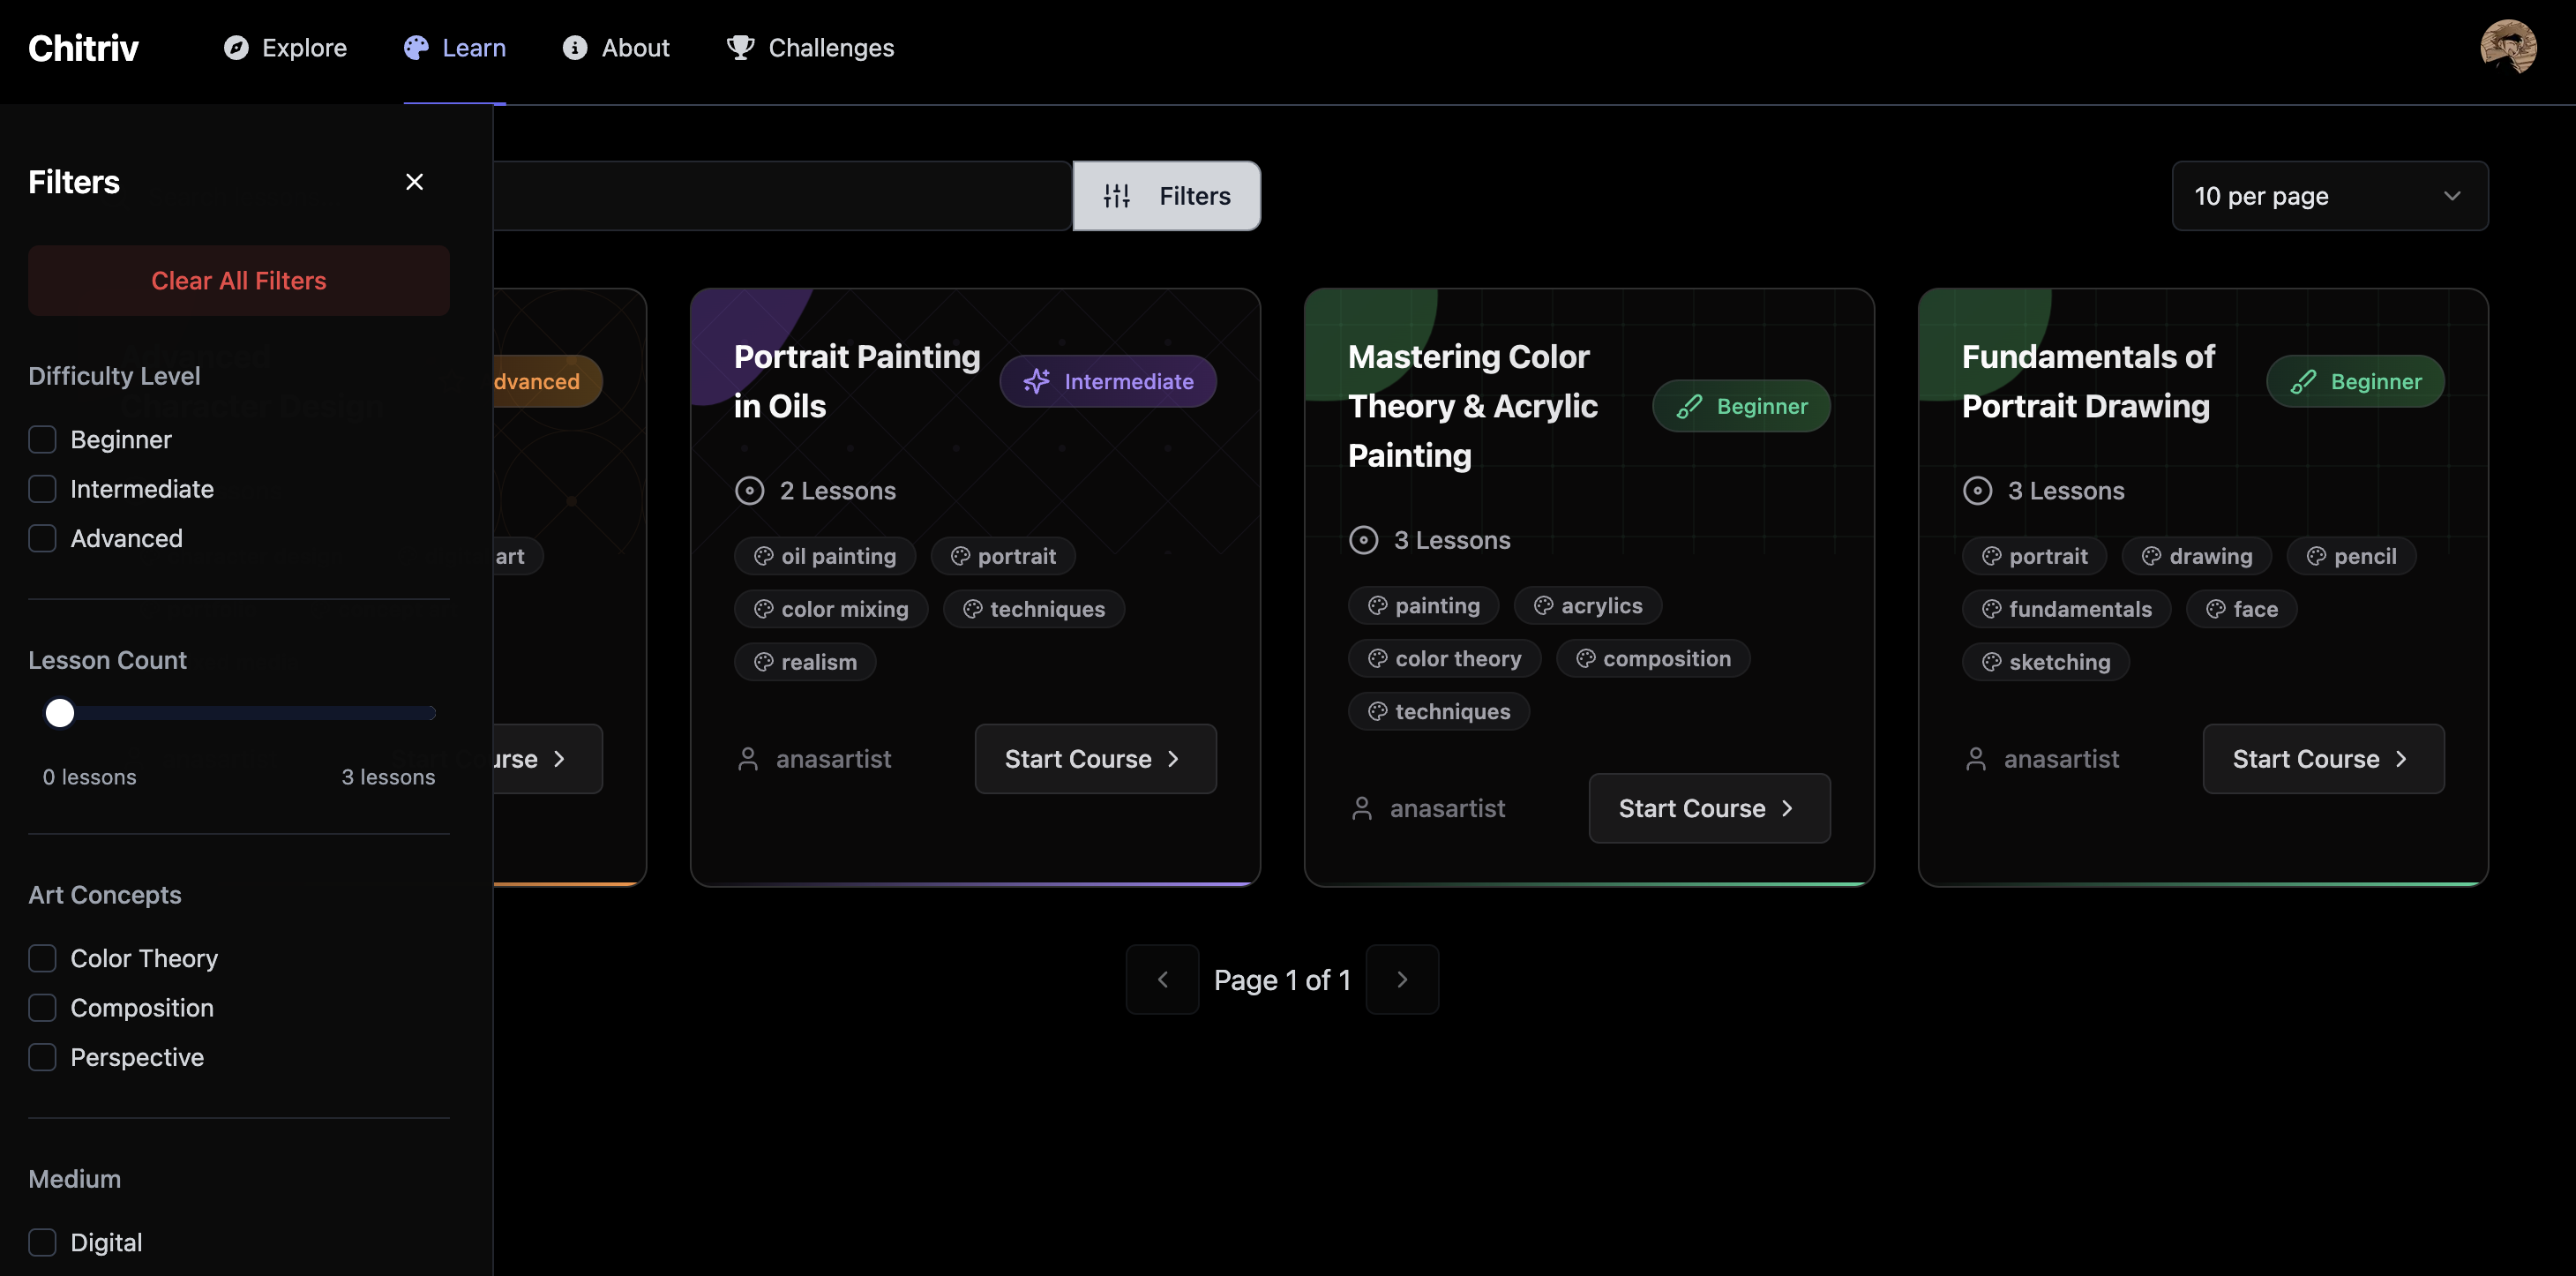Click the Explore compass icon

pyautogui.click(x=236, y=48)
